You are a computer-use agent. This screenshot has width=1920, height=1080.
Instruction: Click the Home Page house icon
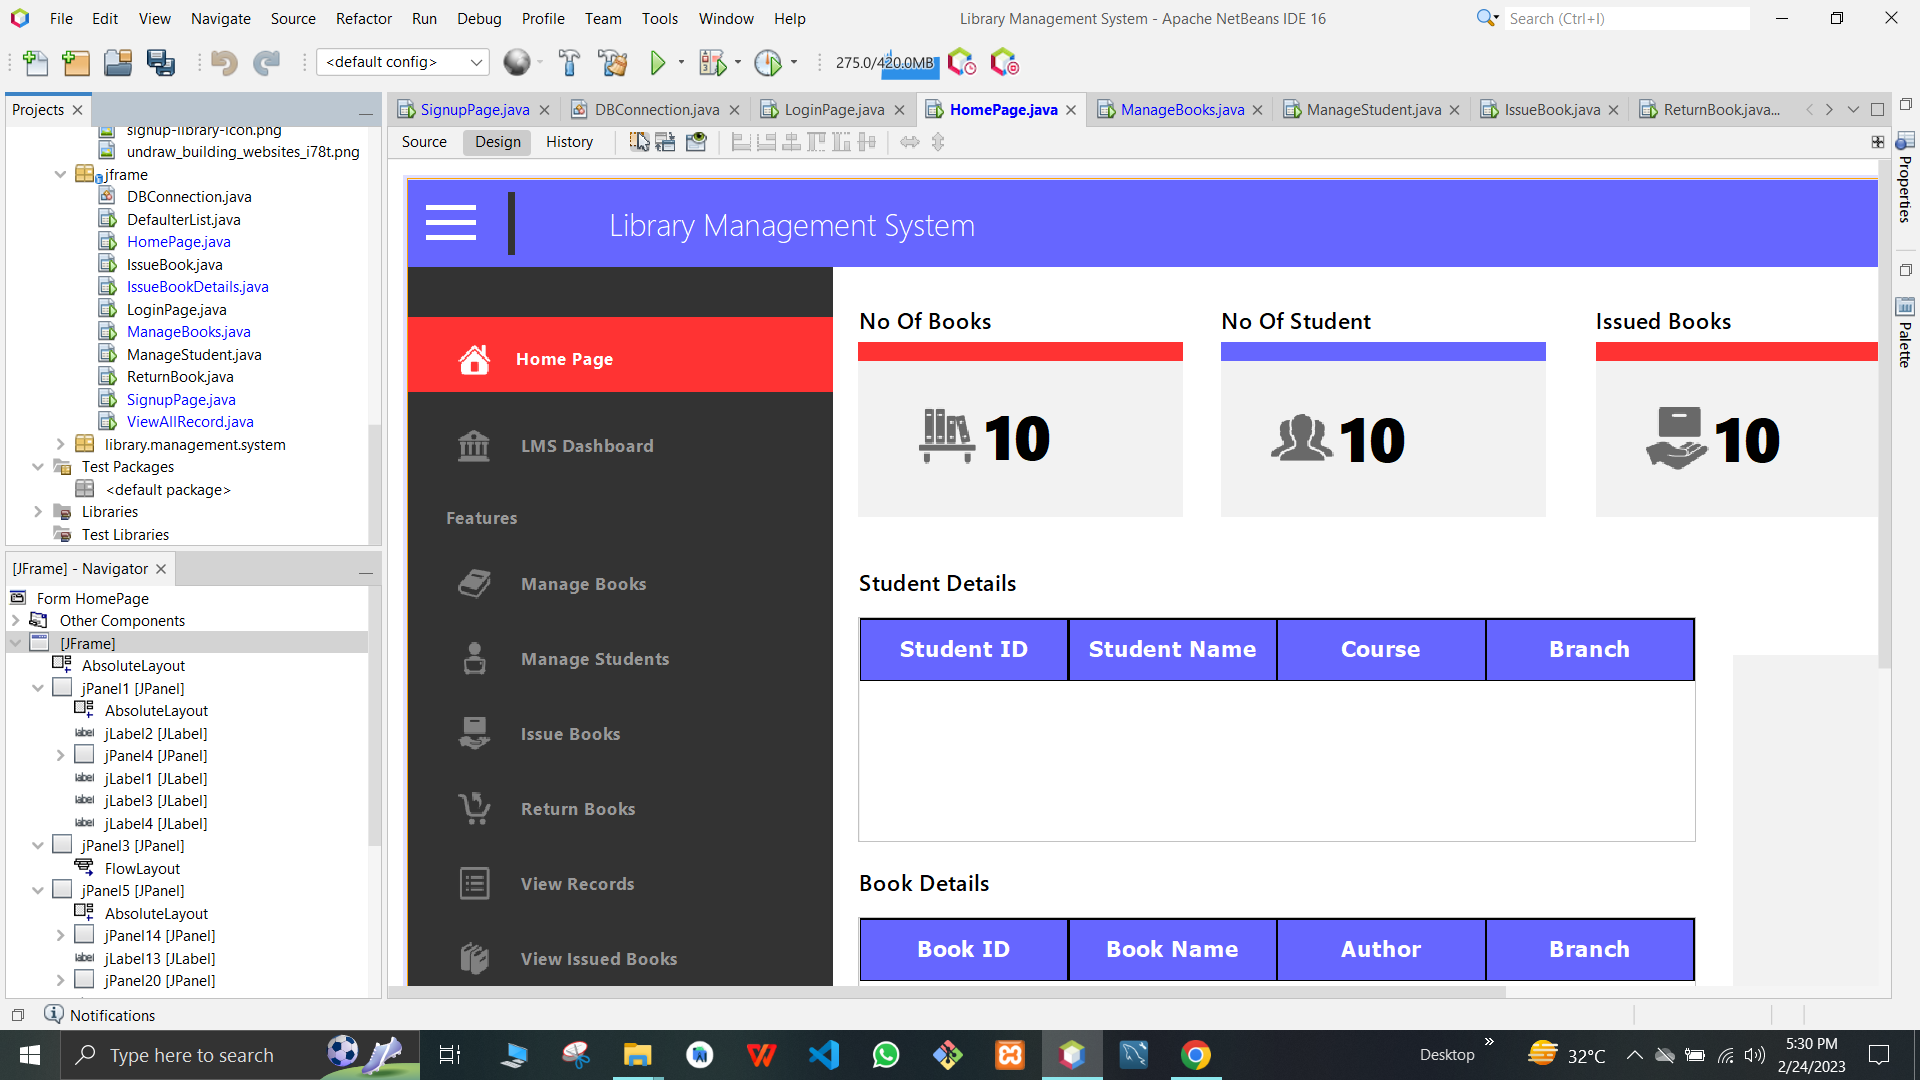click(x=474, y=359)
